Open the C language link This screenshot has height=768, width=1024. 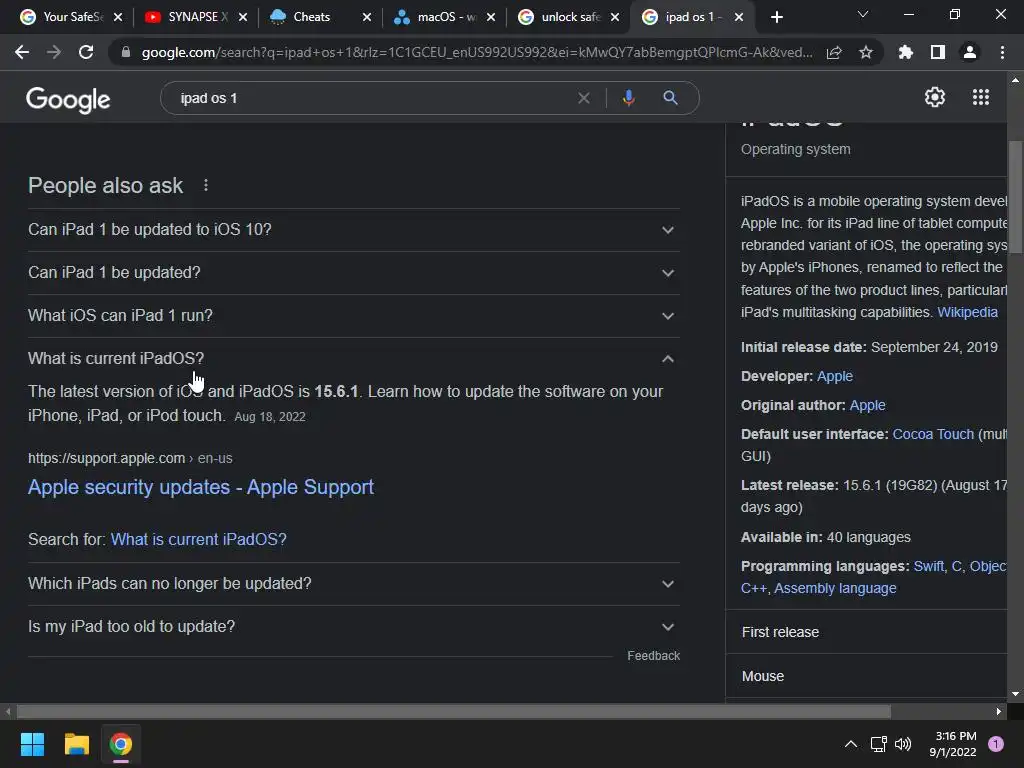[x=956, y=566]
